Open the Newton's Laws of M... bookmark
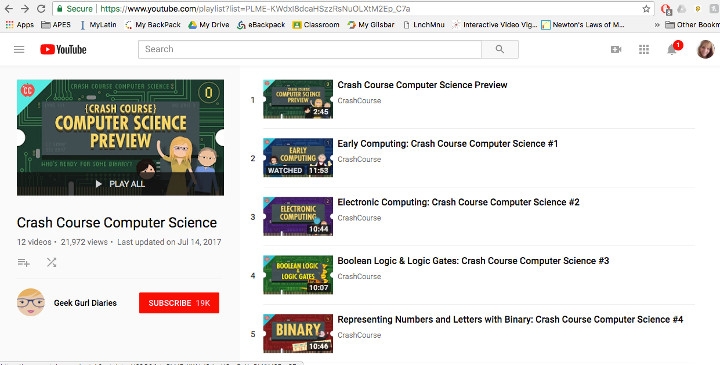720x365 pixels. point(583,25)
